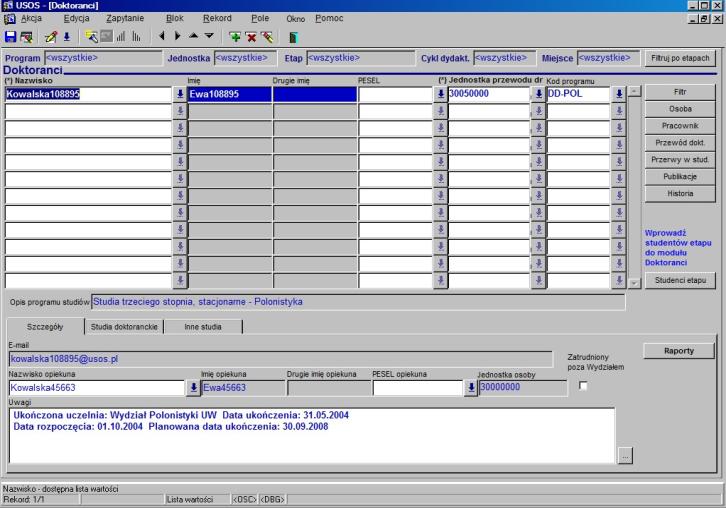This screenshot has height=508, width=726.
Task: Open the Rekord menu
Action: pyautogui.click(x=217, y=19)
